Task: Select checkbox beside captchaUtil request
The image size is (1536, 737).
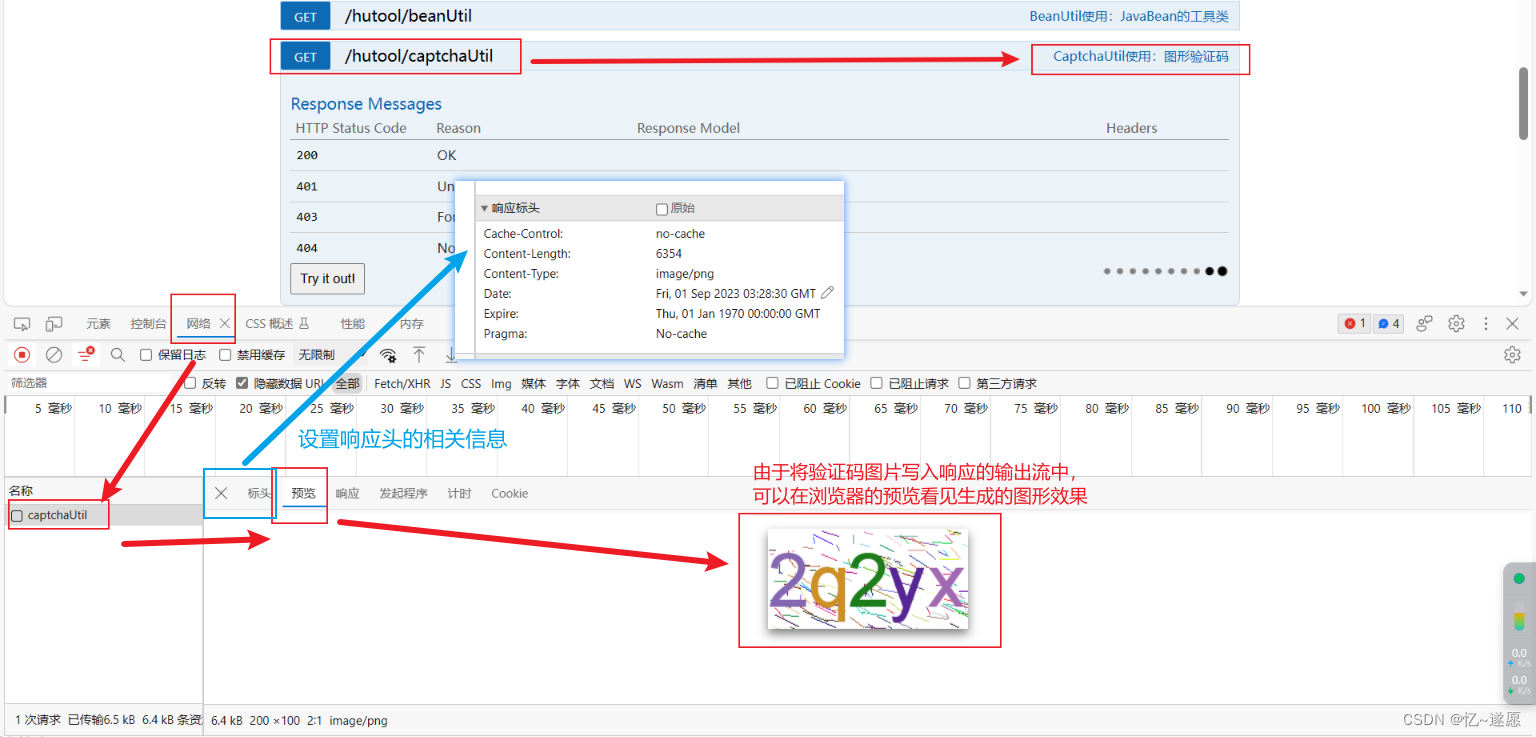Action: [x=17, y=516]
